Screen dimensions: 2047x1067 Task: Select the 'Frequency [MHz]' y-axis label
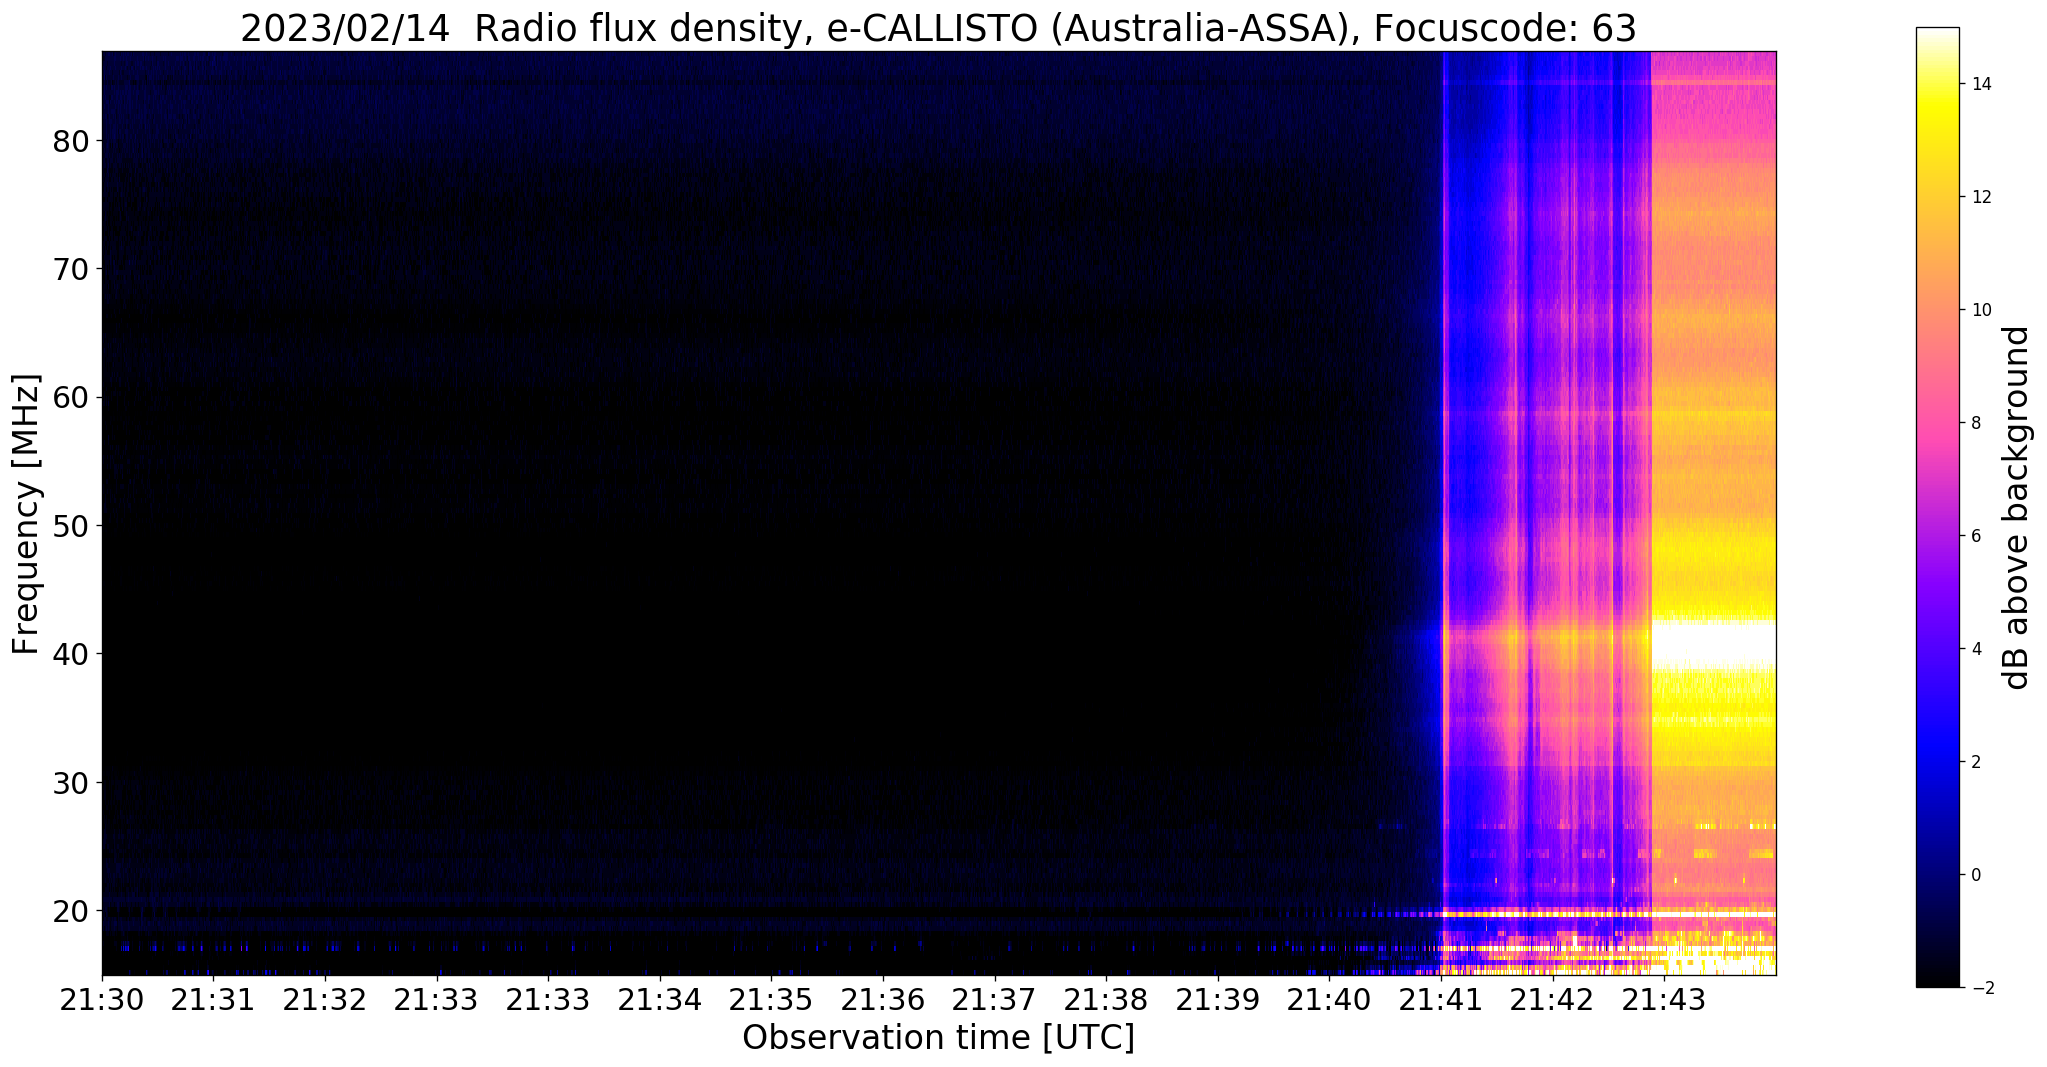click(x=27, y=514)
